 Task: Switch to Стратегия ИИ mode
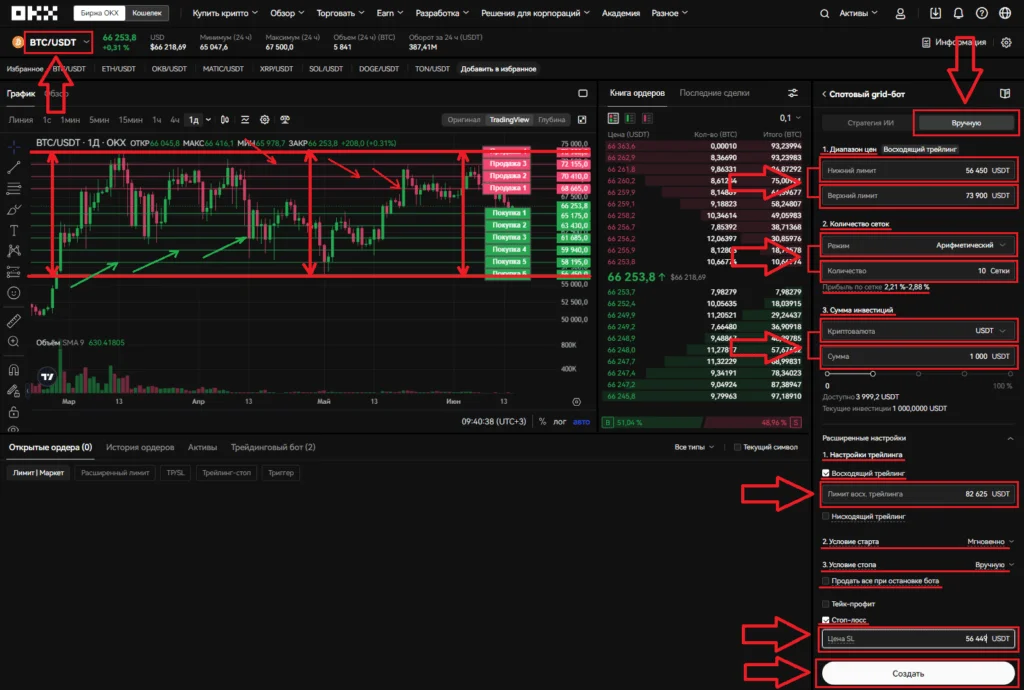[x=870, y=123]
